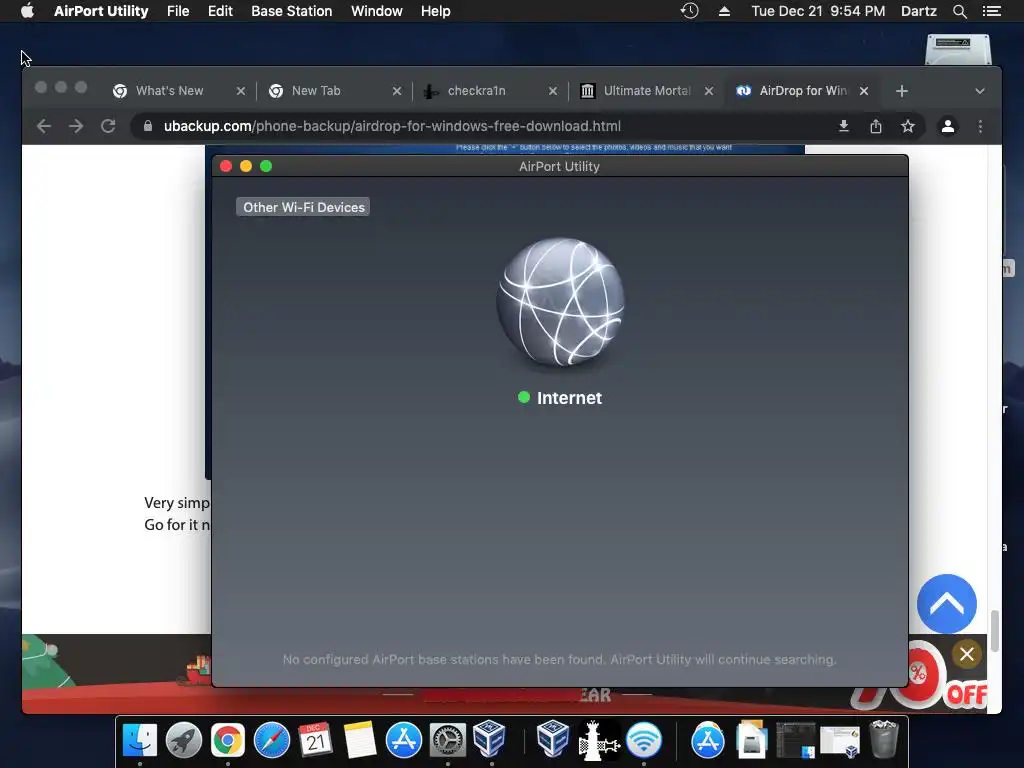Screen dimensions: 1024x768
Task: Click Chrome forward arrow
Action: (x=76, y=126)
